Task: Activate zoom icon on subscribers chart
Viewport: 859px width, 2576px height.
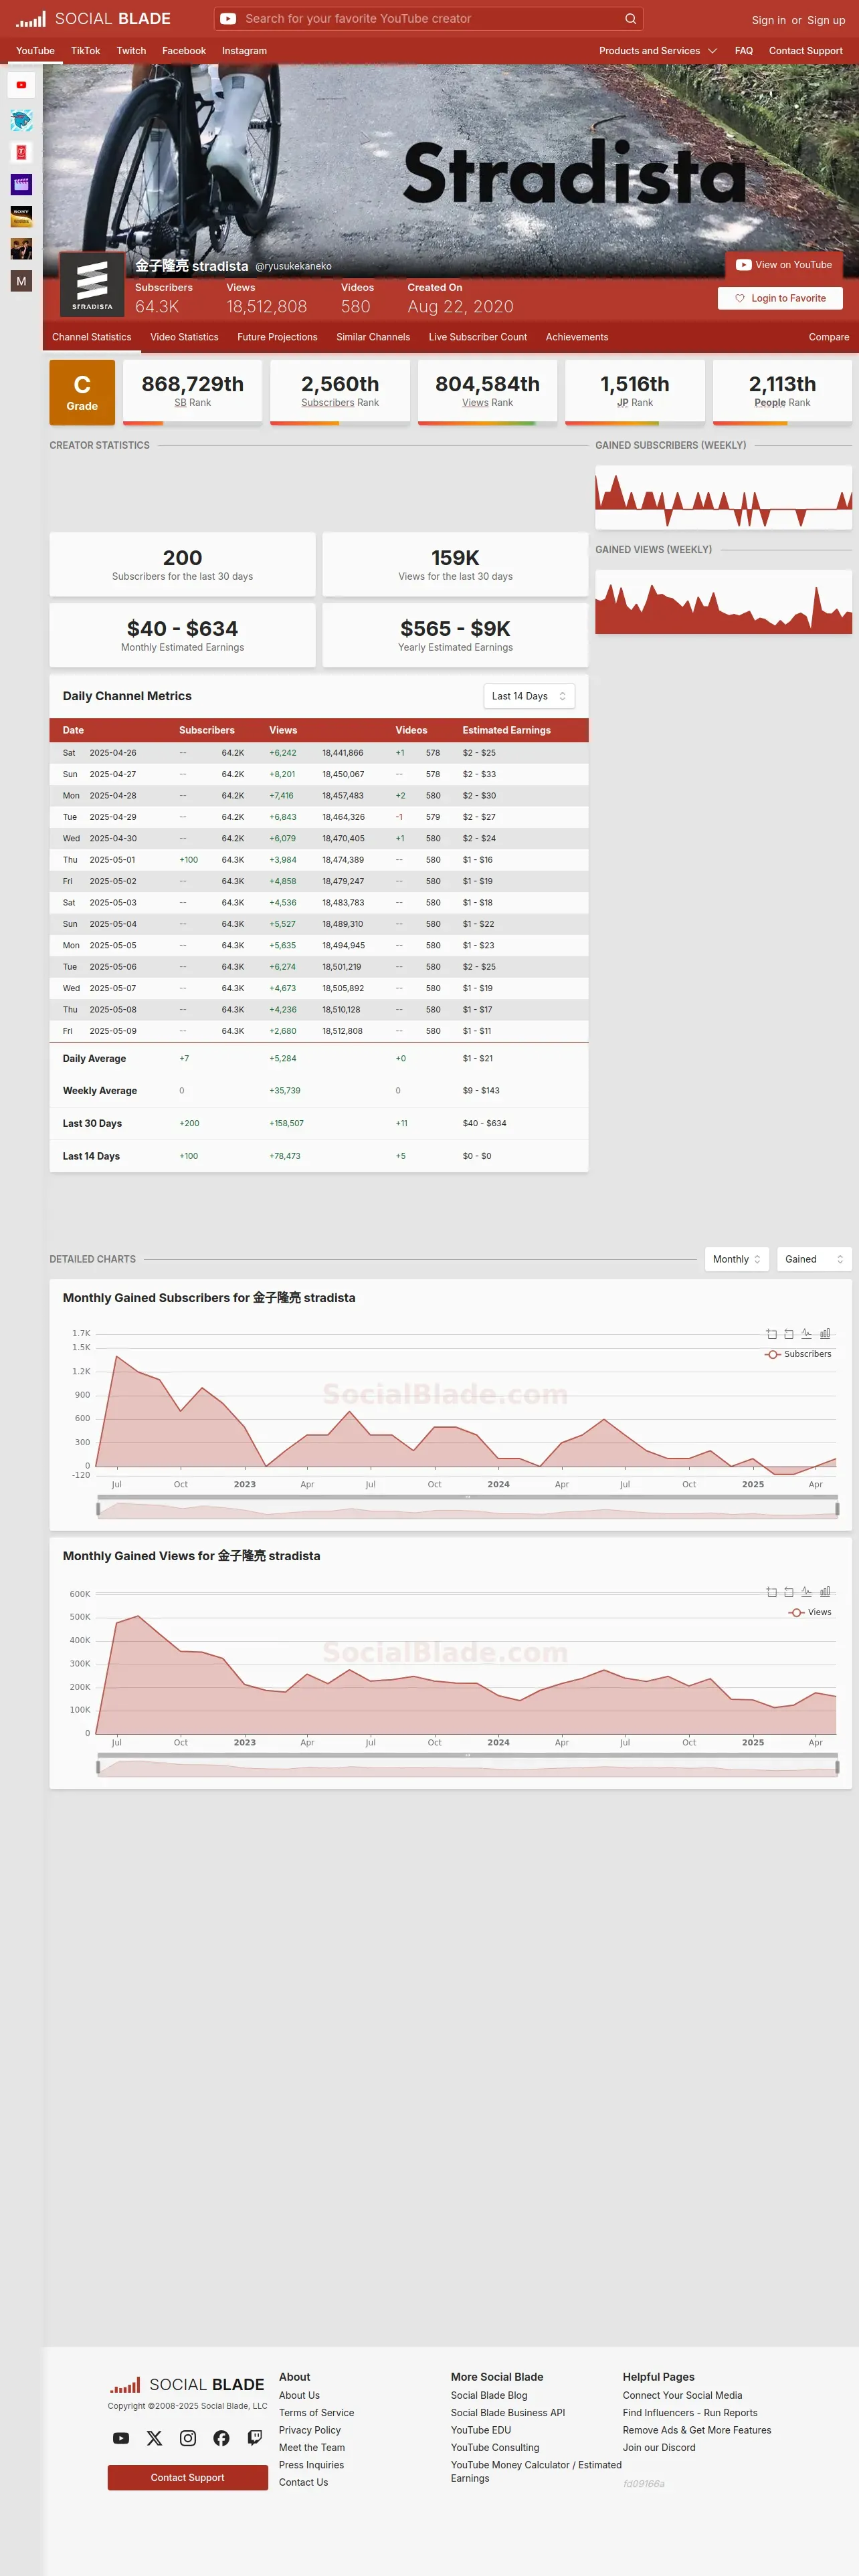Action: [771, 1333]
